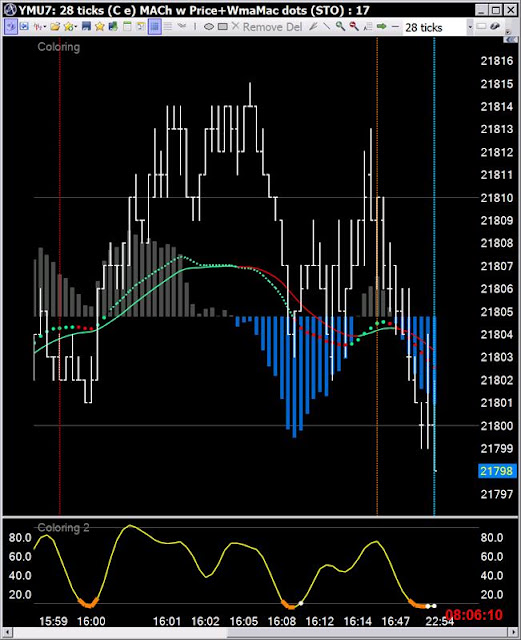
Task: Open the star-plus icon dropdown arrow
Action: [x=76, y=27]
